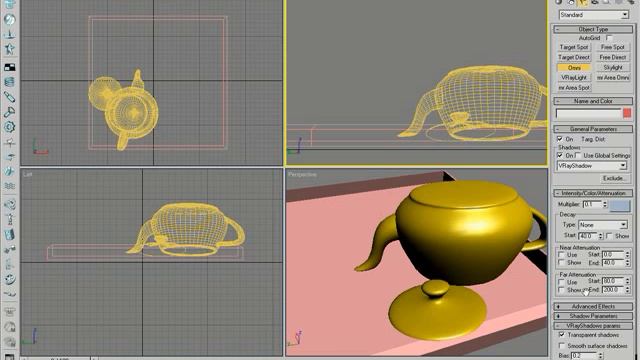Create a reactor Angular Dashpot

(9, 112)
